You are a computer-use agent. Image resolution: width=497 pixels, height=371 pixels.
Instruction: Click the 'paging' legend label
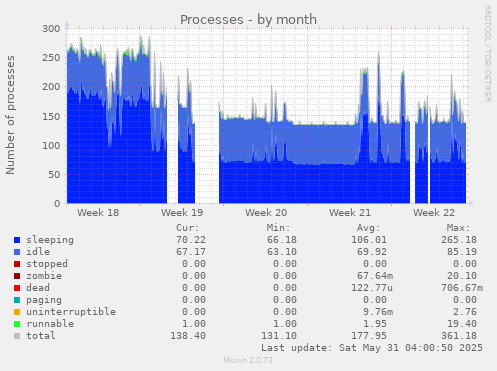point(44,300)
